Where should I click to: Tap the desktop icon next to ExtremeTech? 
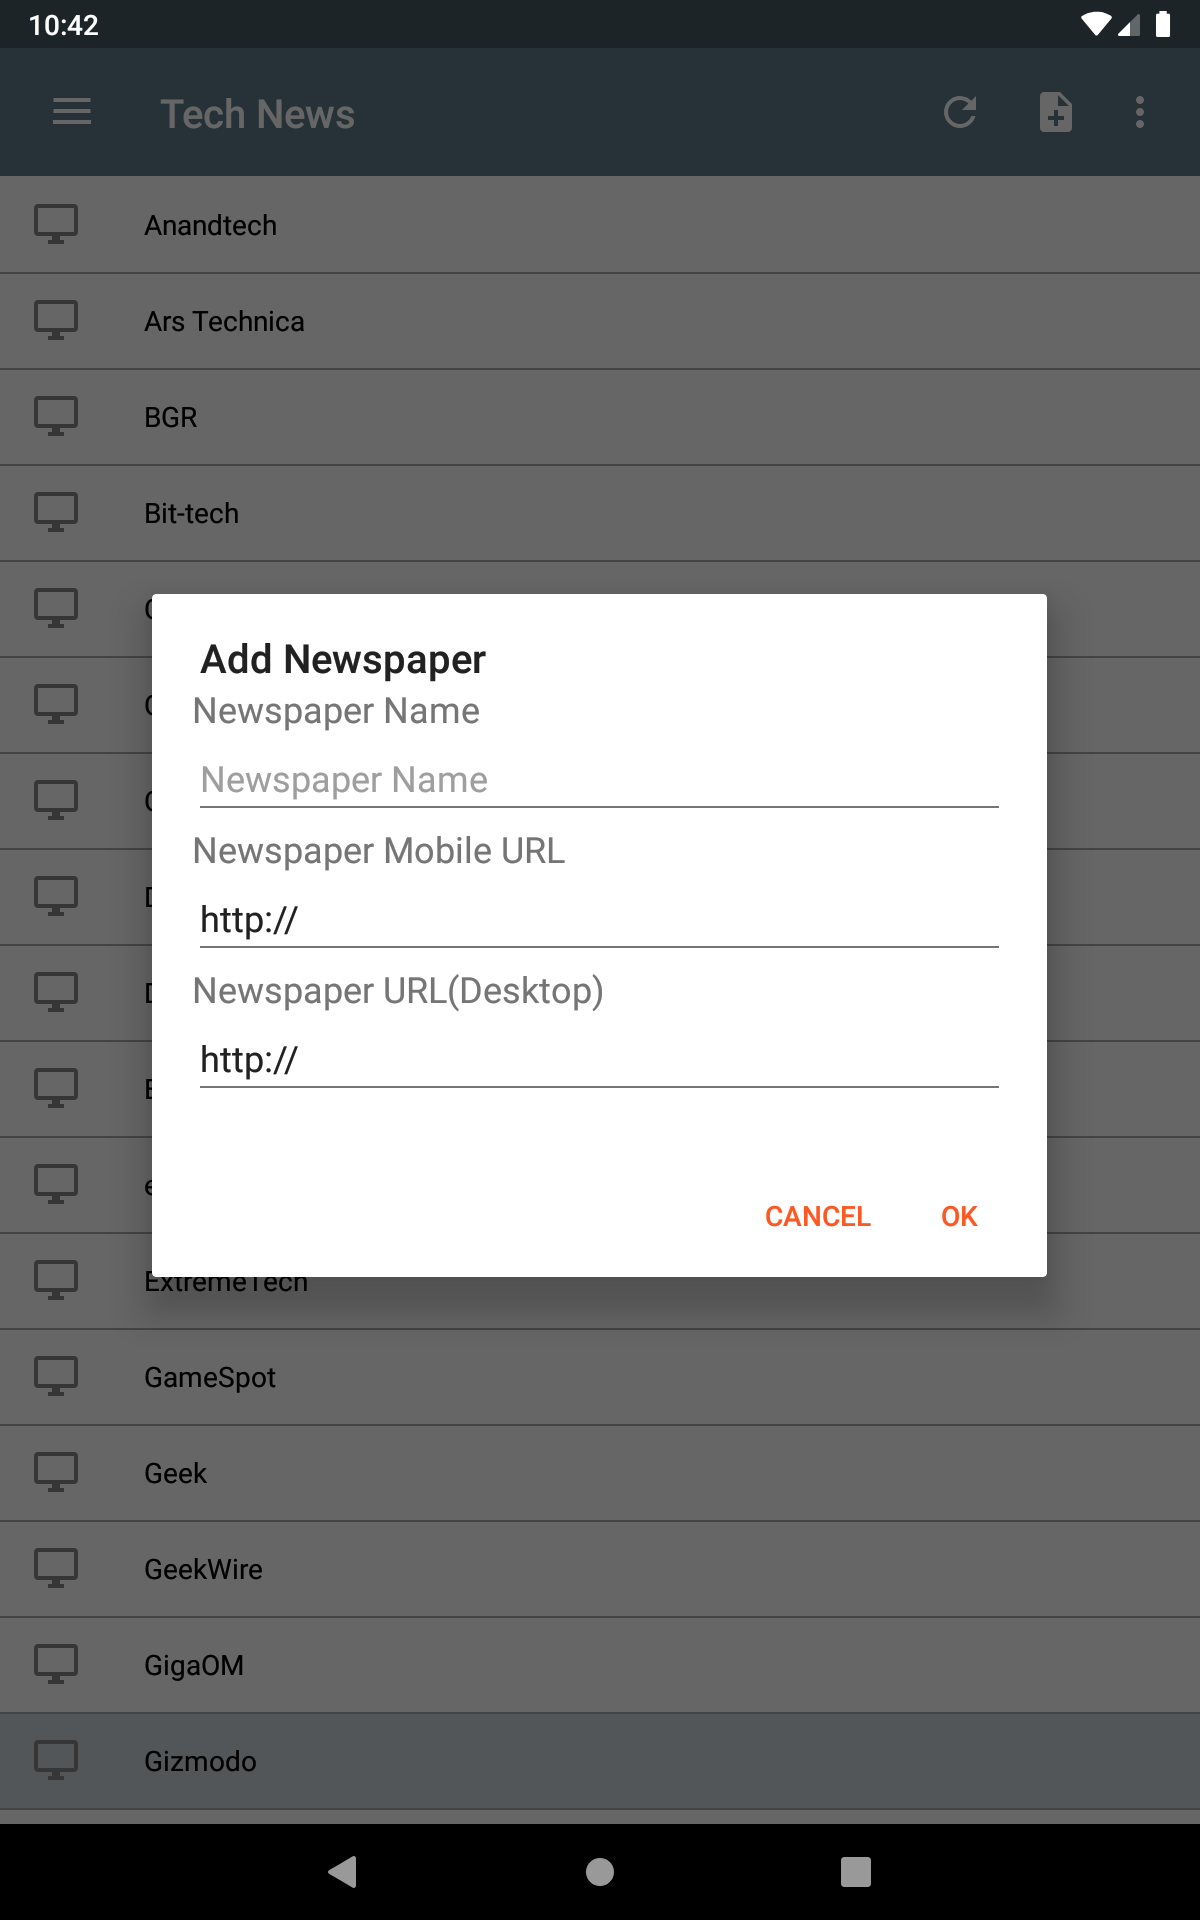coord(56,1280)
